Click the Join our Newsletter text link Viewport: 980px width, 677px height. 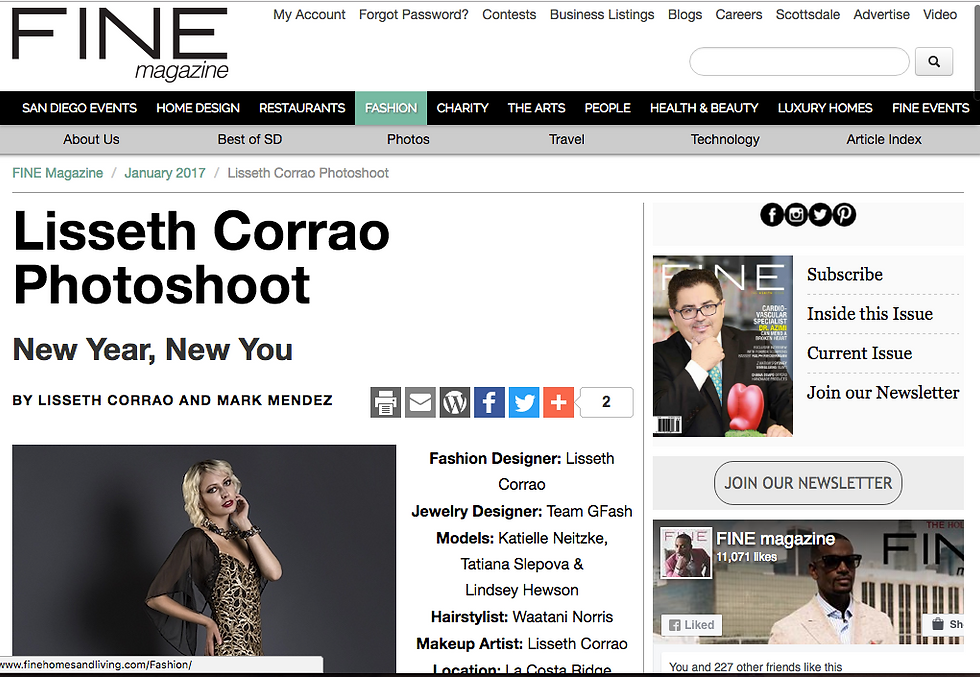(882, 393)
